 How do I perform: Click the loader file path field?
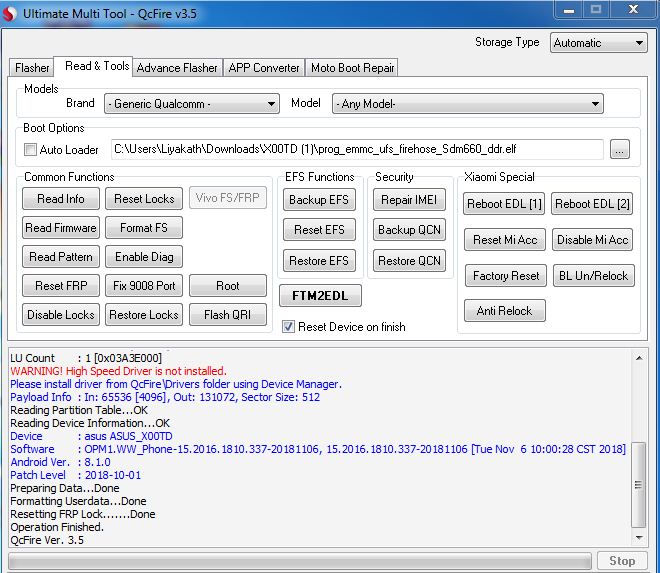coord(357,149)
